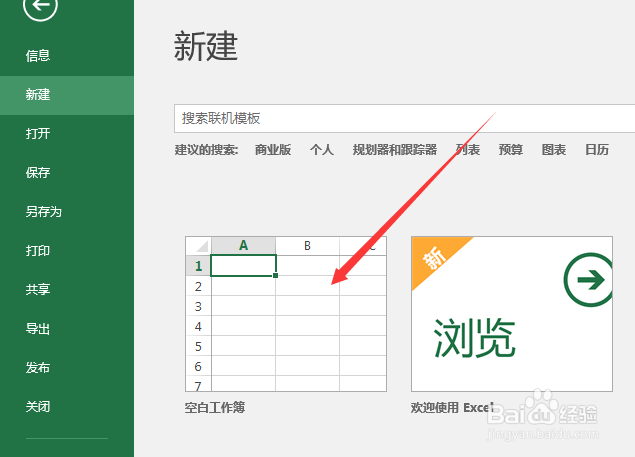Click 保存 in the sidebar
Viewport: 635px width, 457px height.
(38, 173)
